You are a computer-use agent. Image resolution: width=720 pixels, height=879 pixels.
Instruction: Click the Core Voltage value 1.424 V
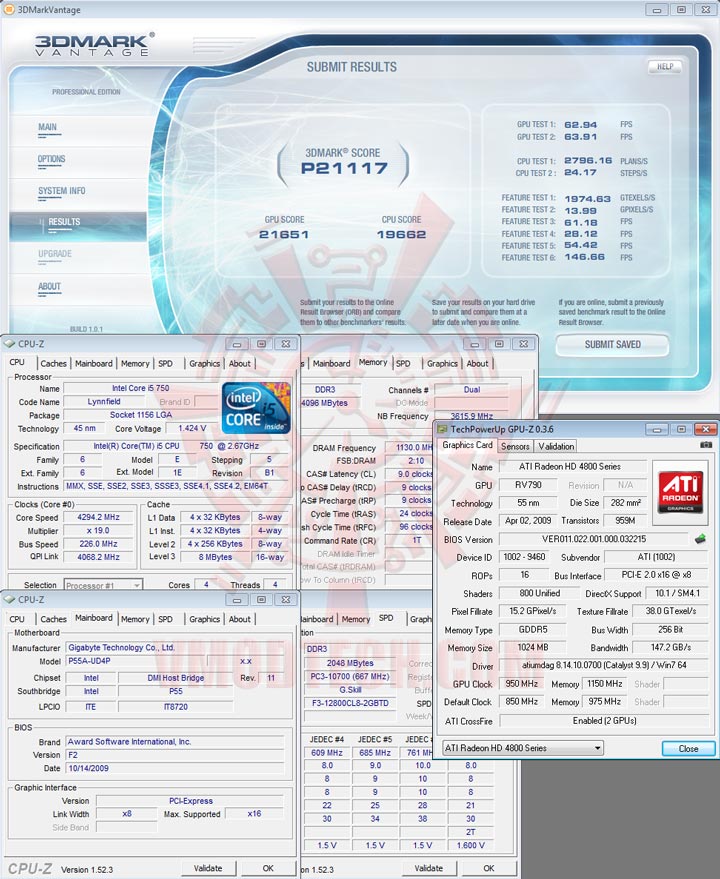pyautogui.click(x=192, y=428)
